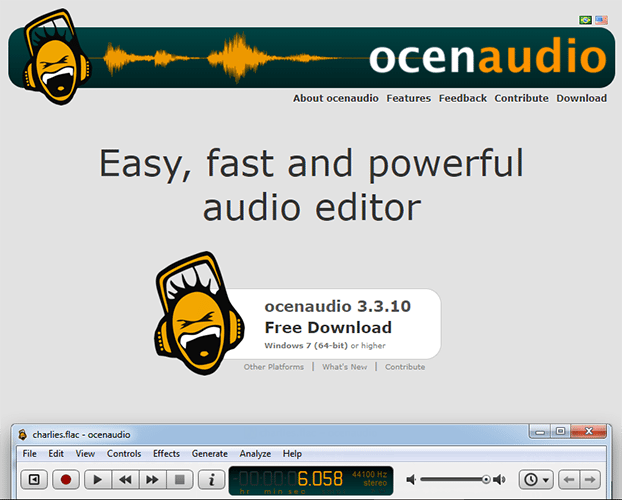The width and height of the screenshot is (622, 500).
Task: Click the Brazil flag language icon
Action: click(585, 20)
